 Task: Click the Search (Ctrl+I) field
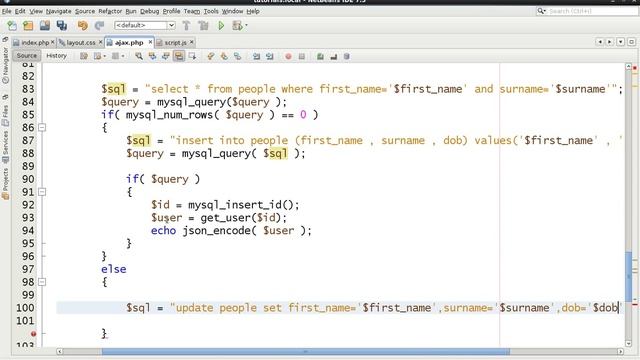tap(588, 11)
